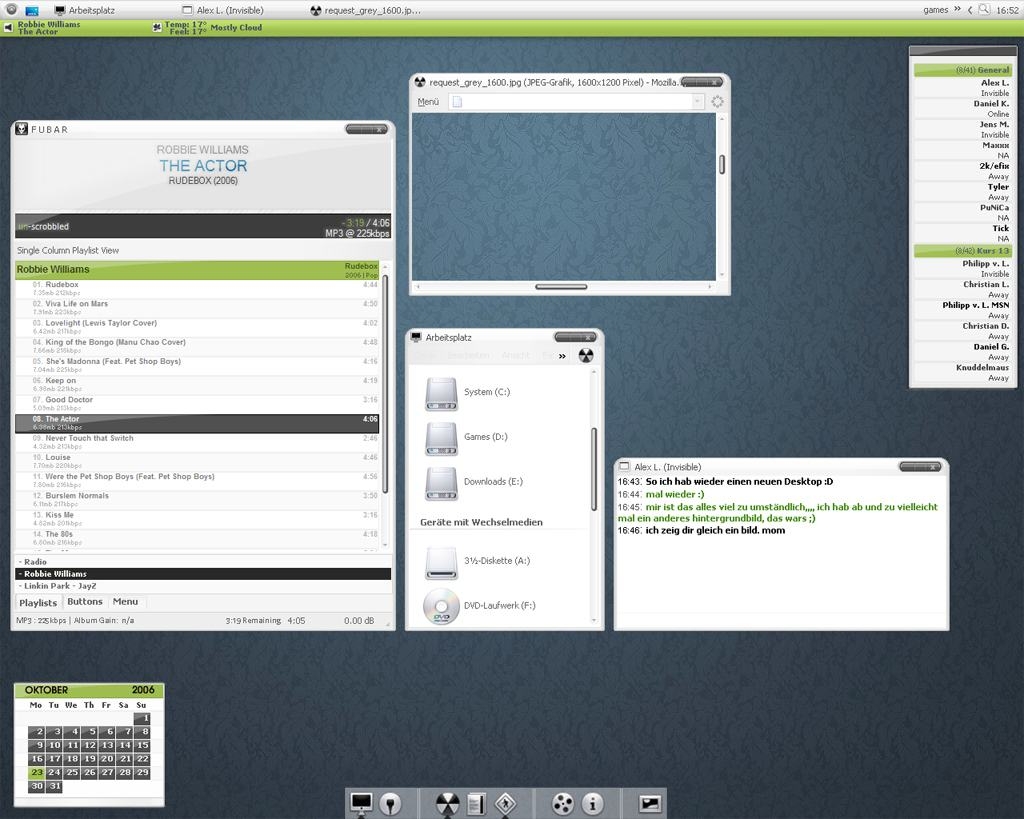Open the Games (D:) drive icon
The height and width of the screenshot is (819, 1024).
click(x=441, y=438)
